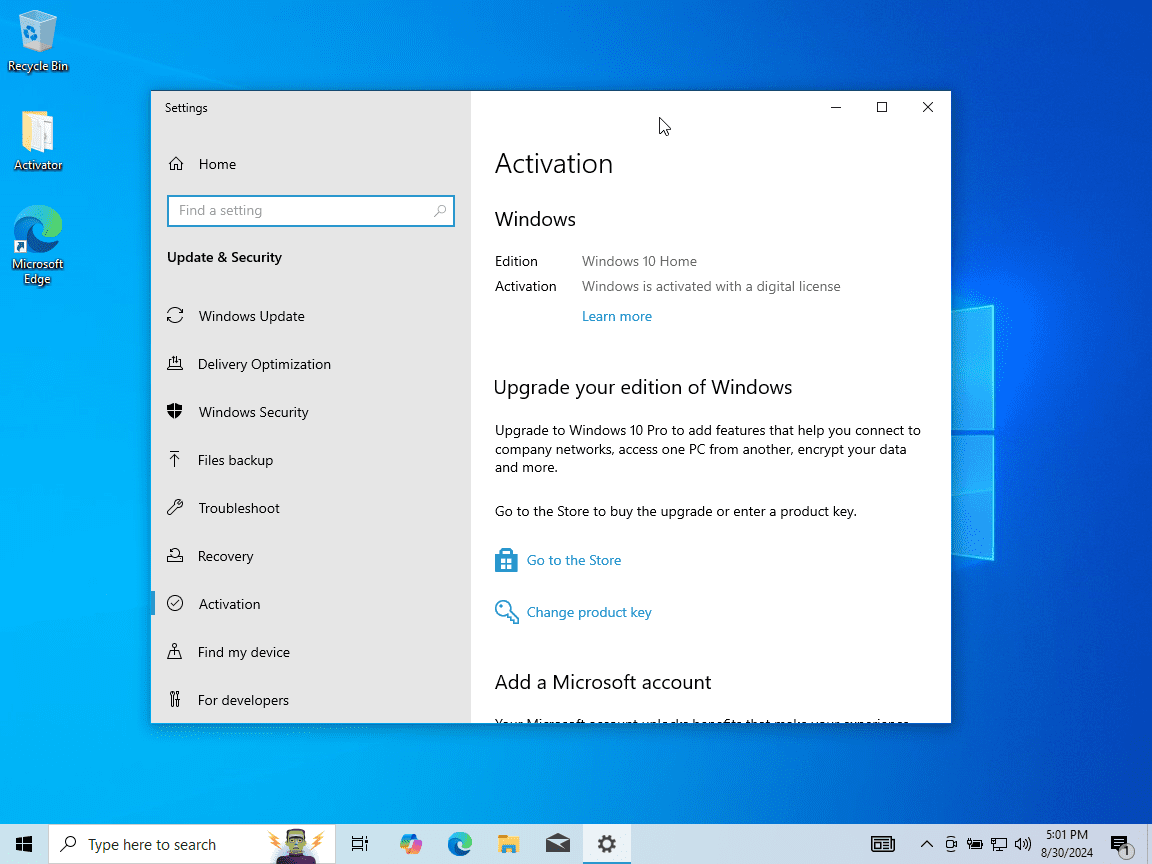Screen dimensions: 1152x864
Task: Click the For developers tools icon
Action: click(175, 699)
